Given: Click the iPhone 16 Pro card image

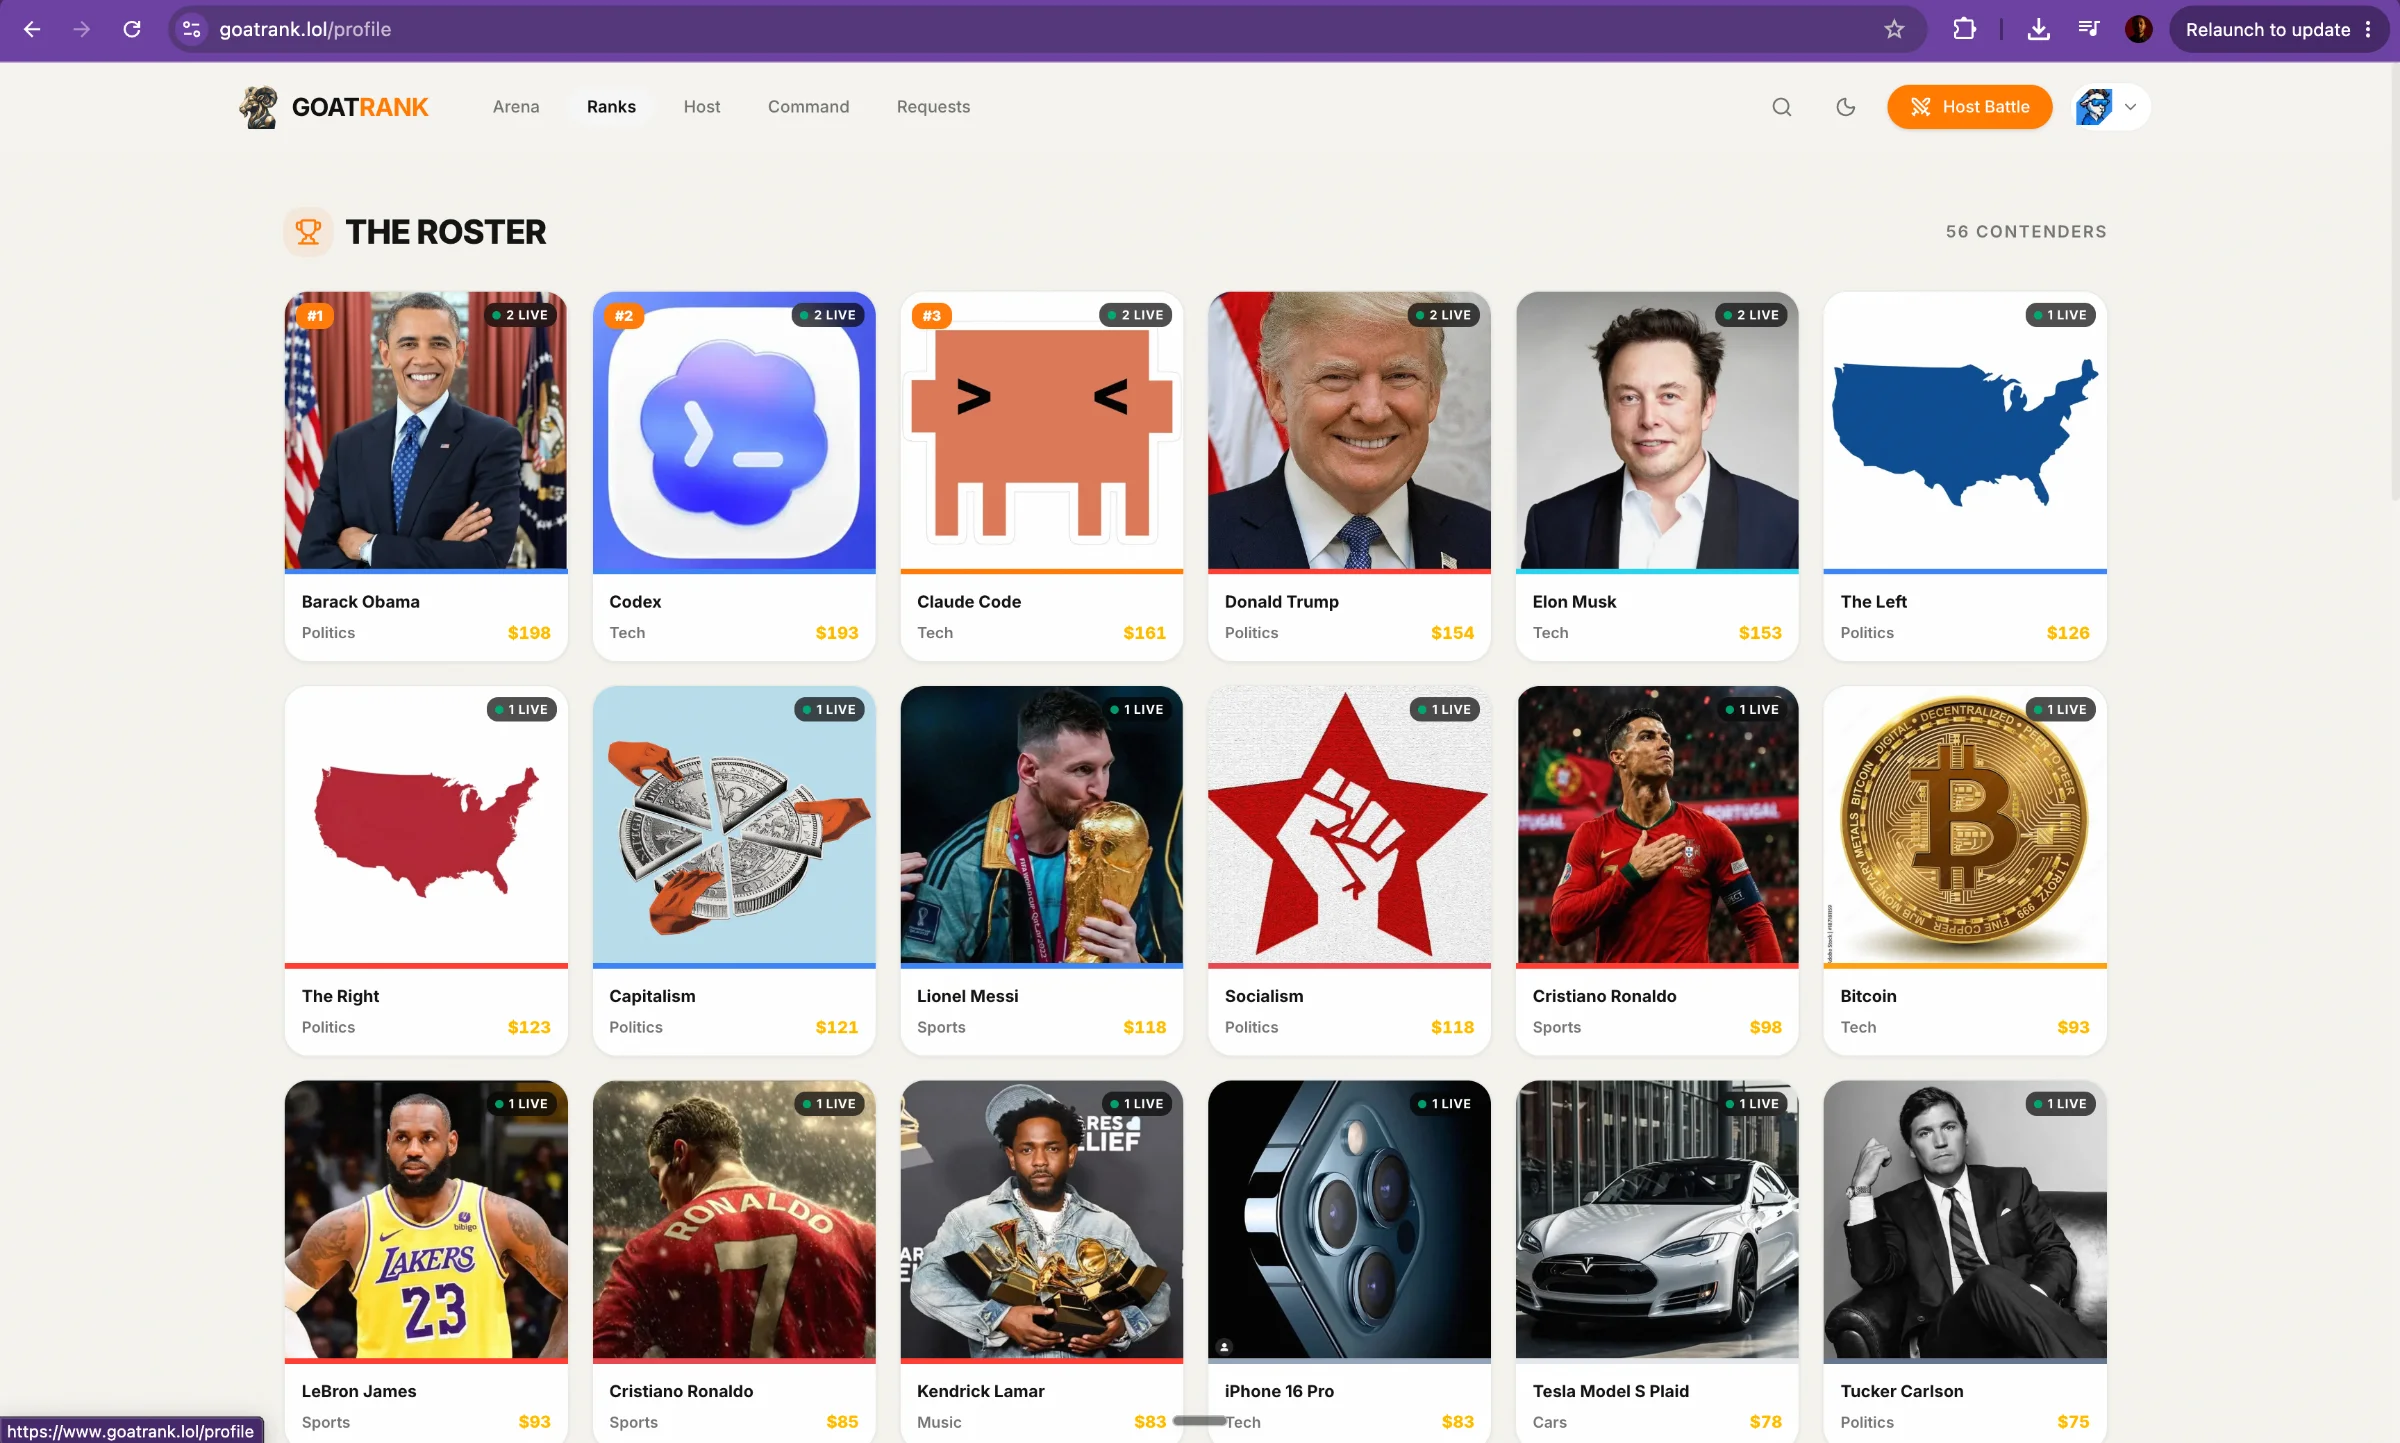Looking at the screenshot, I should click(x=1349, y=1219).
